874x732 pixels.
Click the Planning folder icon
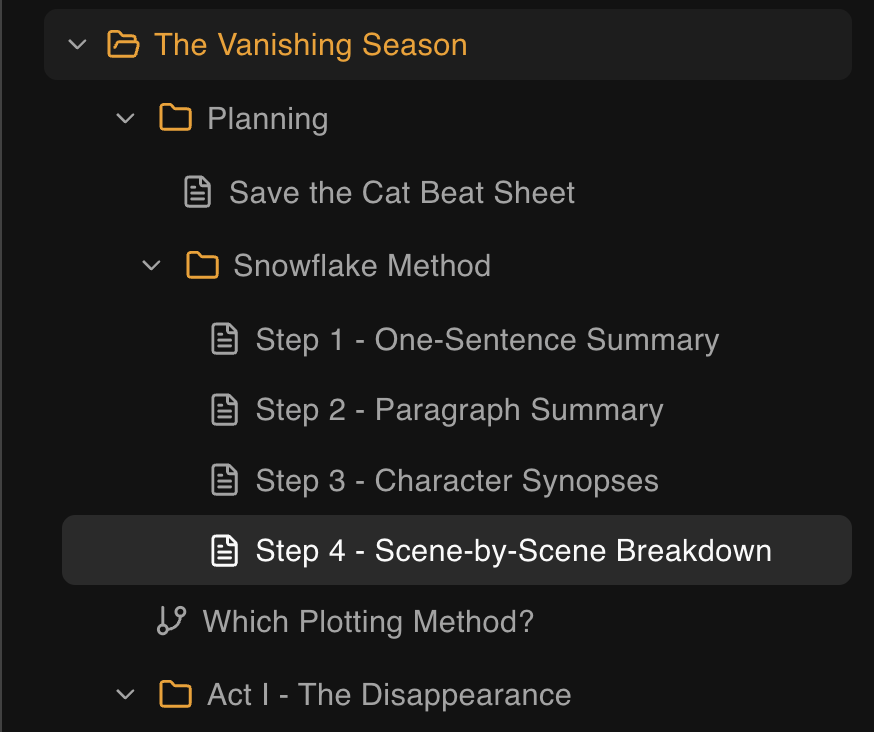[x=176, y=118]
